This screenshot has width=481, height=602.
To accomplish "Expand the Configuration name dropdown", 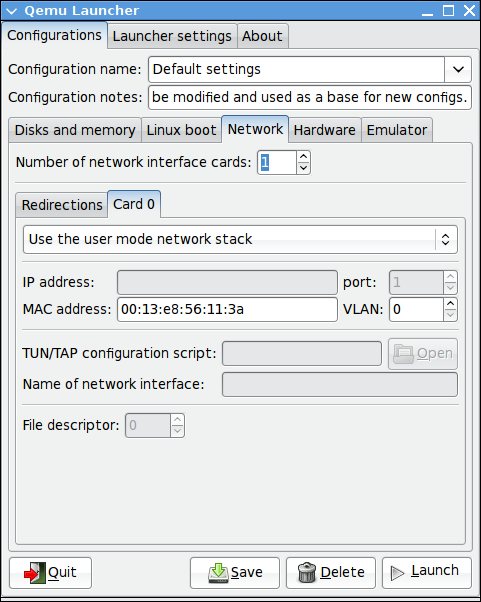I will coord(458,69).
